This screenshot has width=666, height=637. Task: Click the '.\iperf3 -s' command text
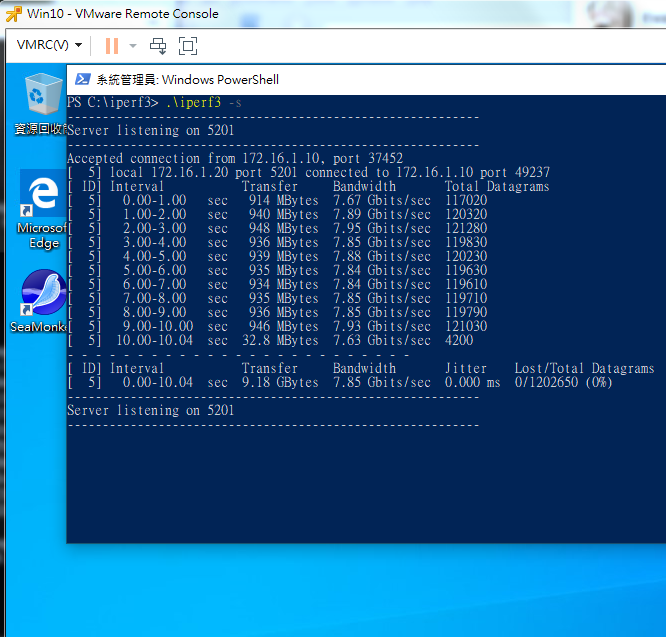pos(203,103)
